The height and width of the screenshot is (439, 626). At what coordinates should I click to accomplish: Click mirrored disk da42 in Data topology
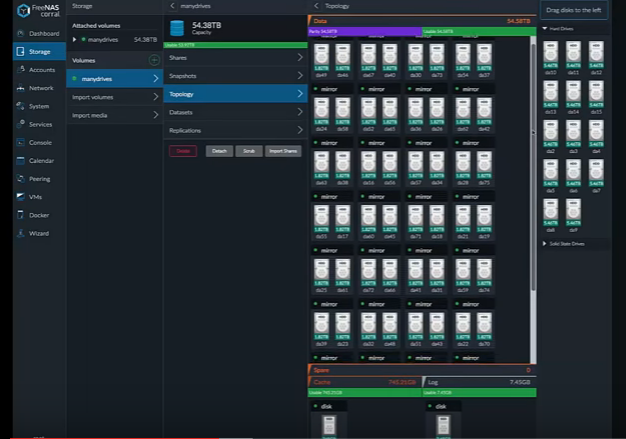click(x=484, y=114)
